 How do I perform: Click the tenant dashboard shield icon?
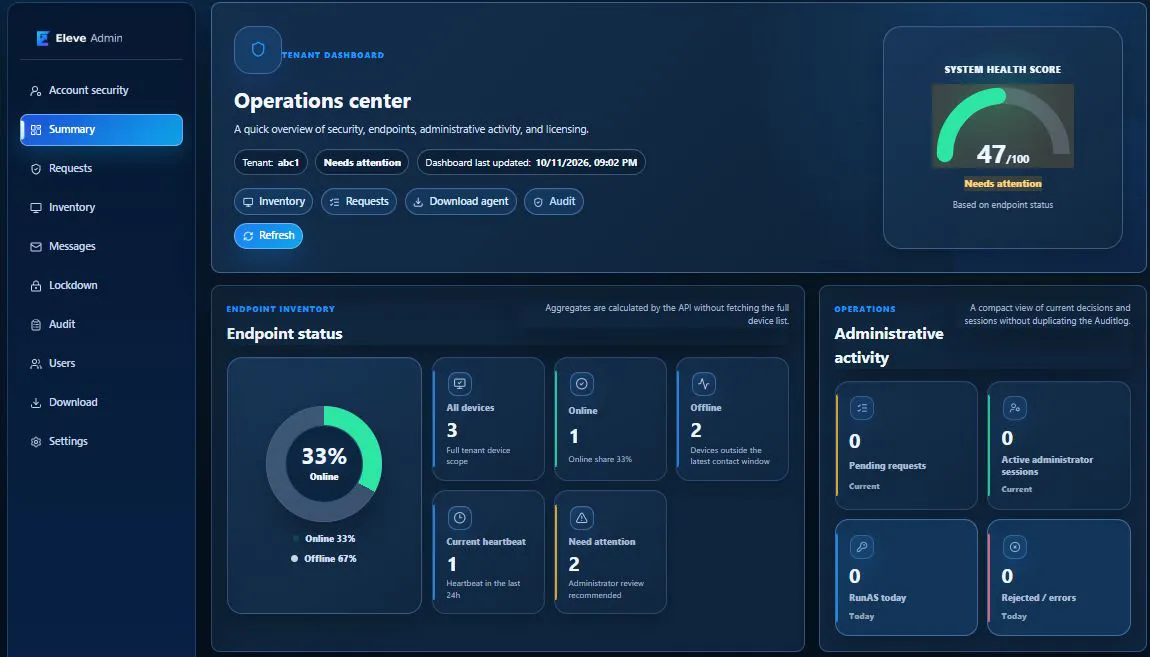257,50
